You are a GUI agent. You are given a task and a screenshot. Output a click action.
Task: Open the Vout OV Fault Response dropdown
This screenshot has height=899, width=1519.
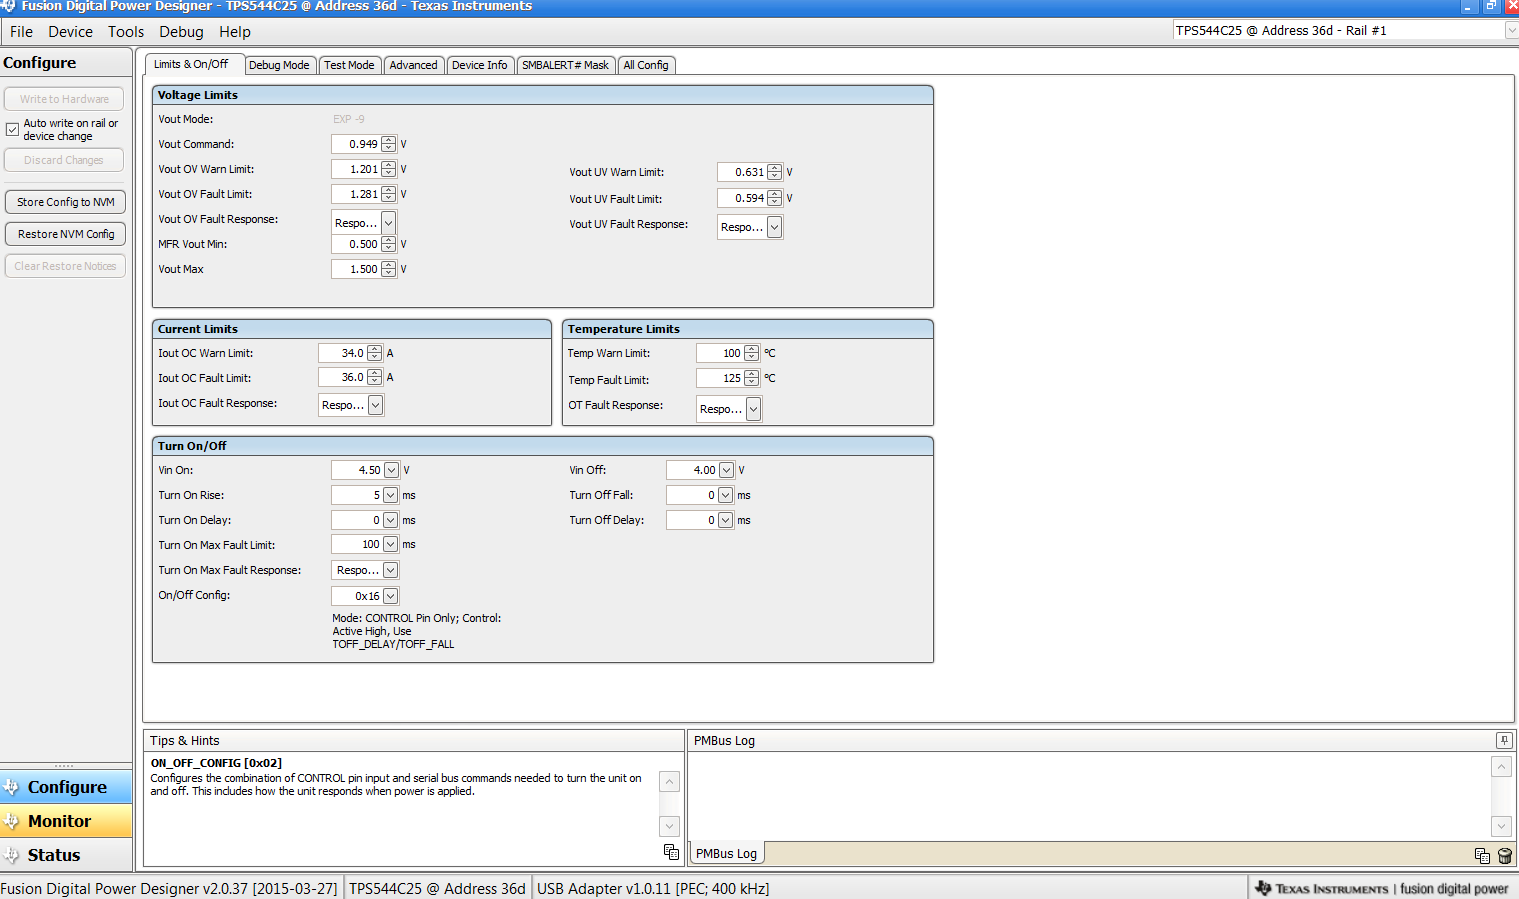tap(389, 222)
